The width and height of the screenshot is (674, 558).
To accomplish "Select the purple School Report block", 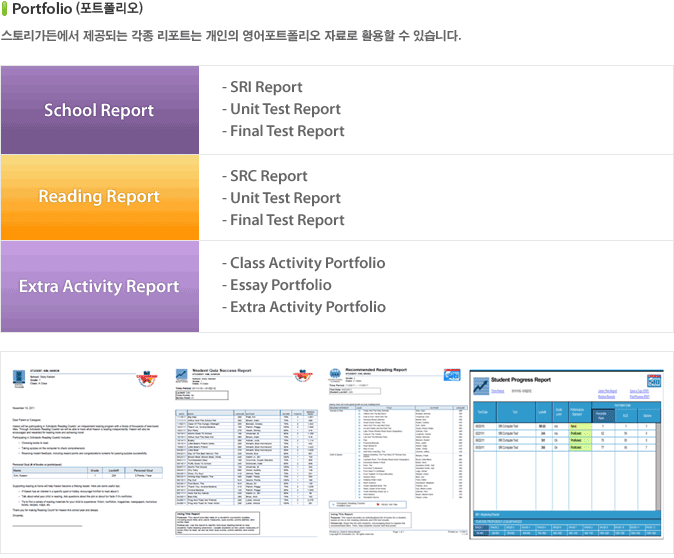I will pyautogui.click(x=99, y=110).
